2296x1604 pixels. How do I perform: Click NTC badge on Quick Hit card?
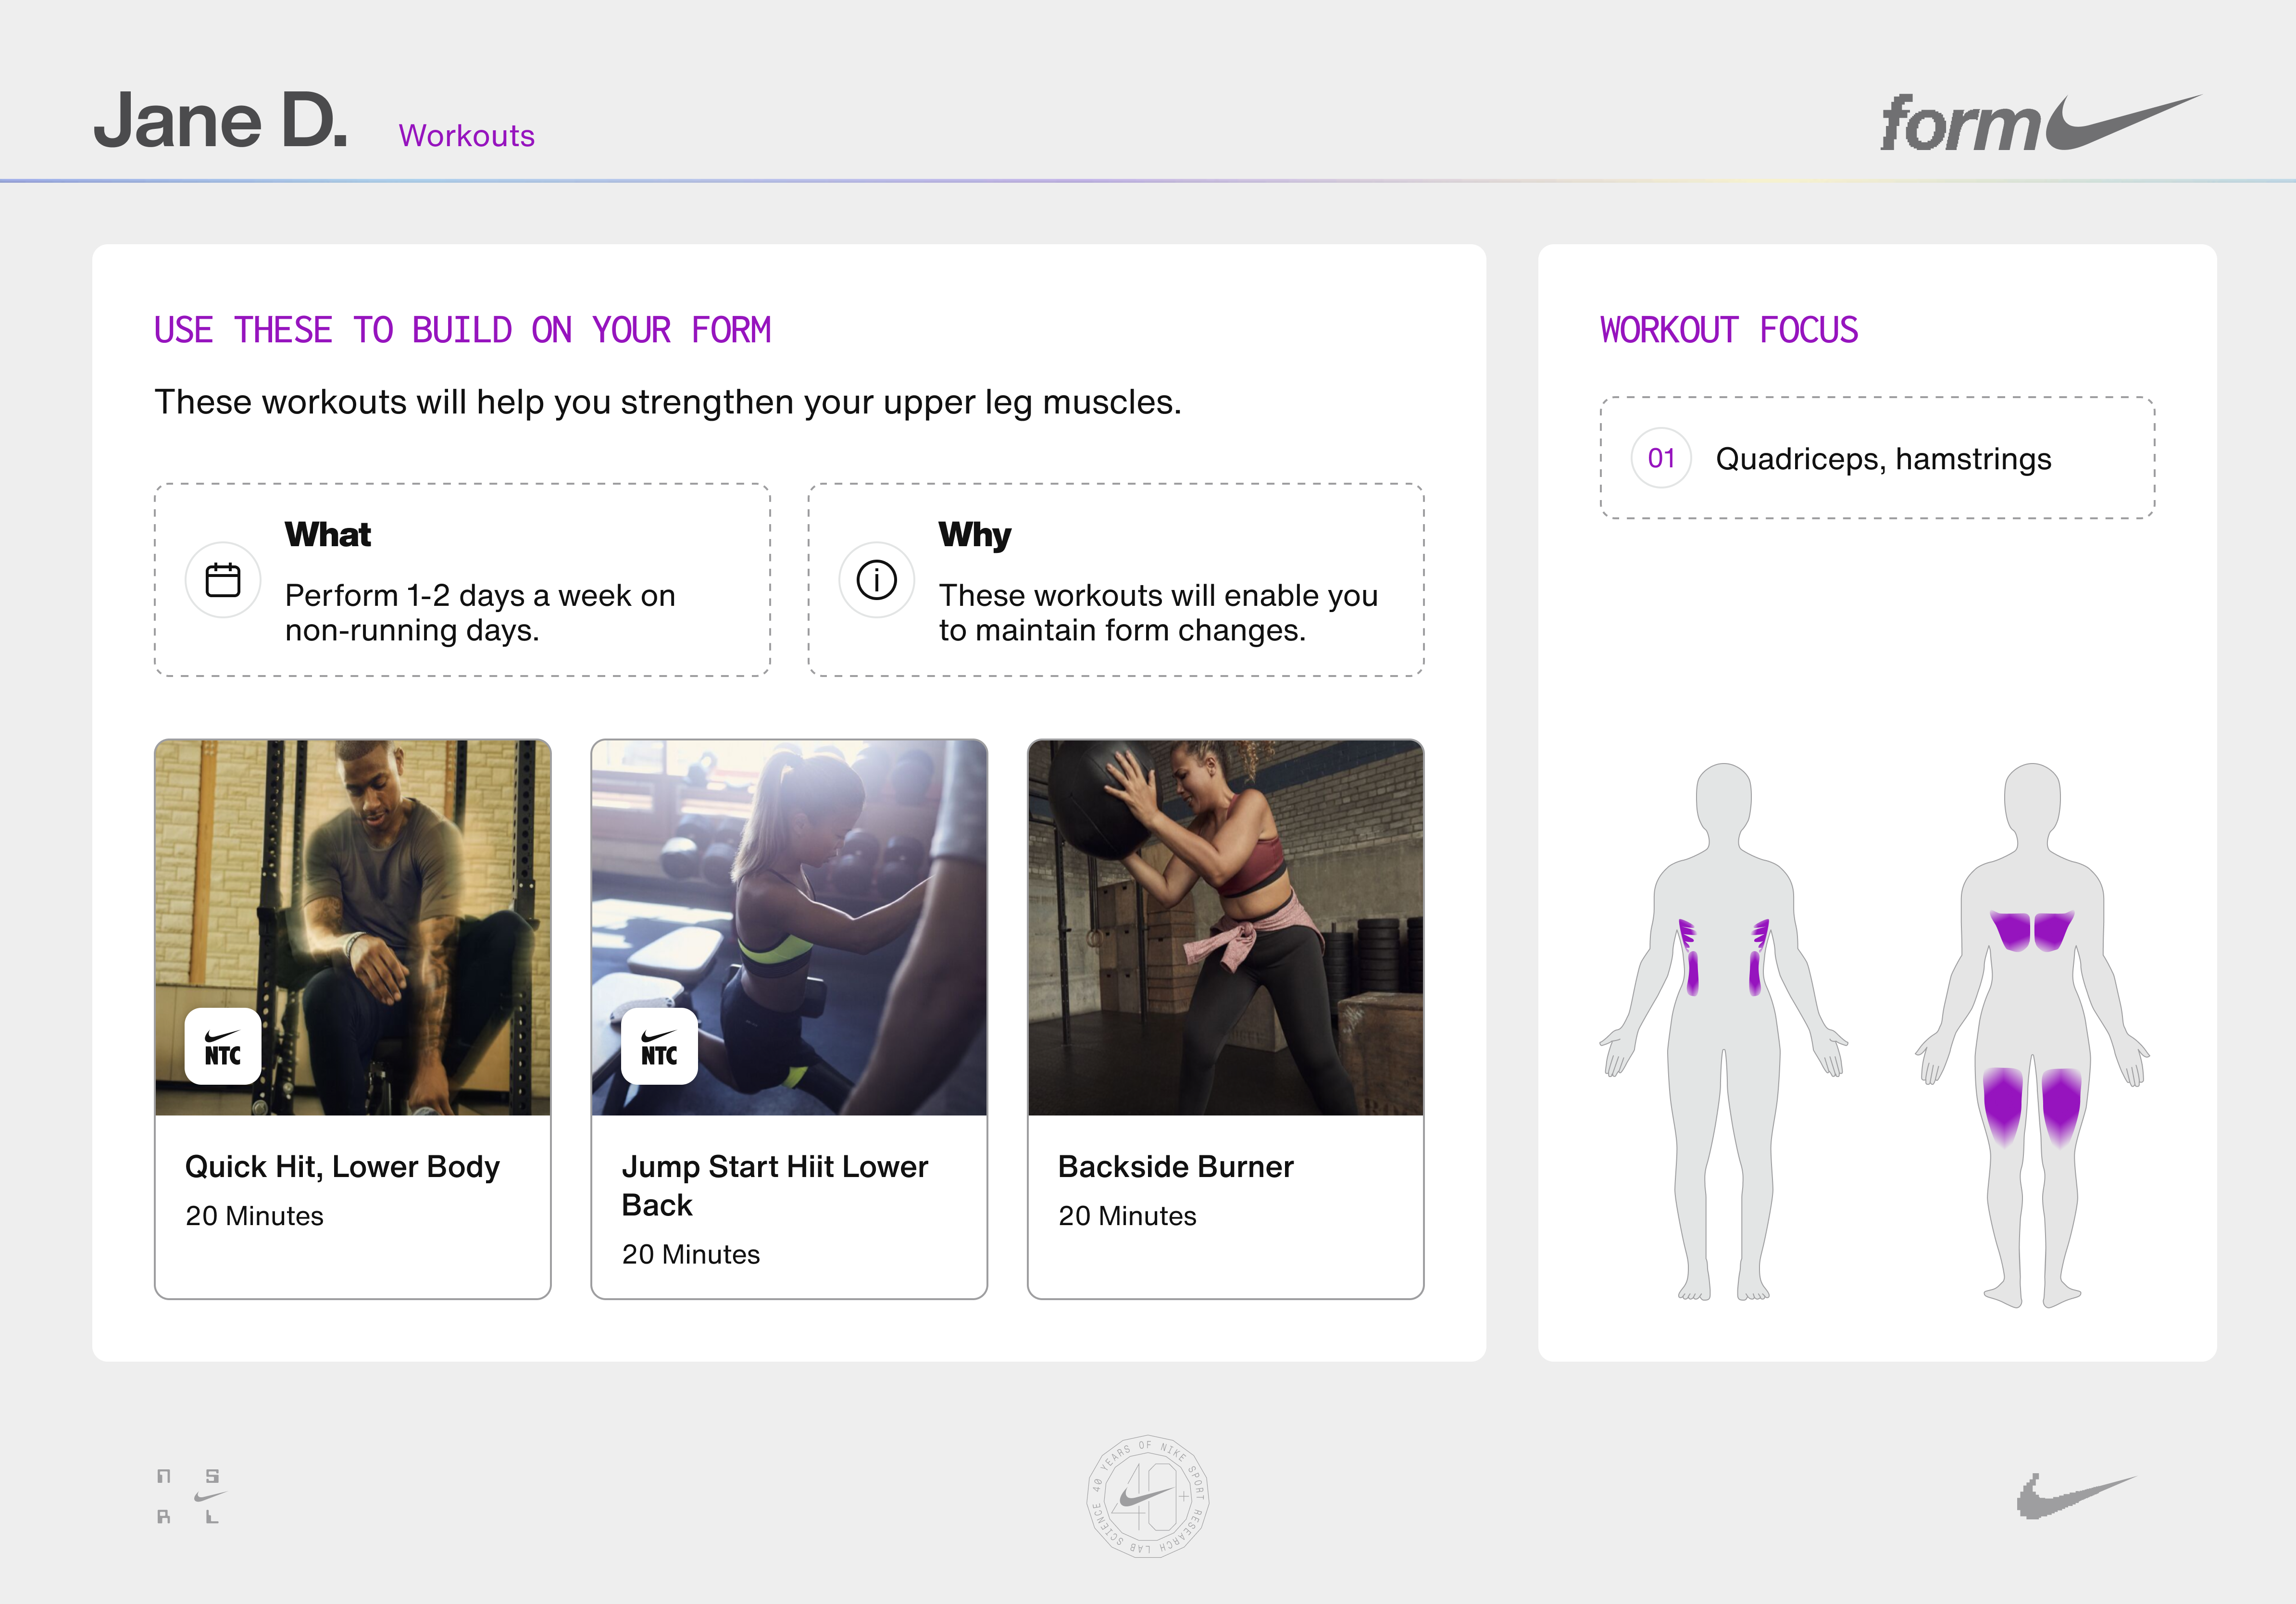223,1046
